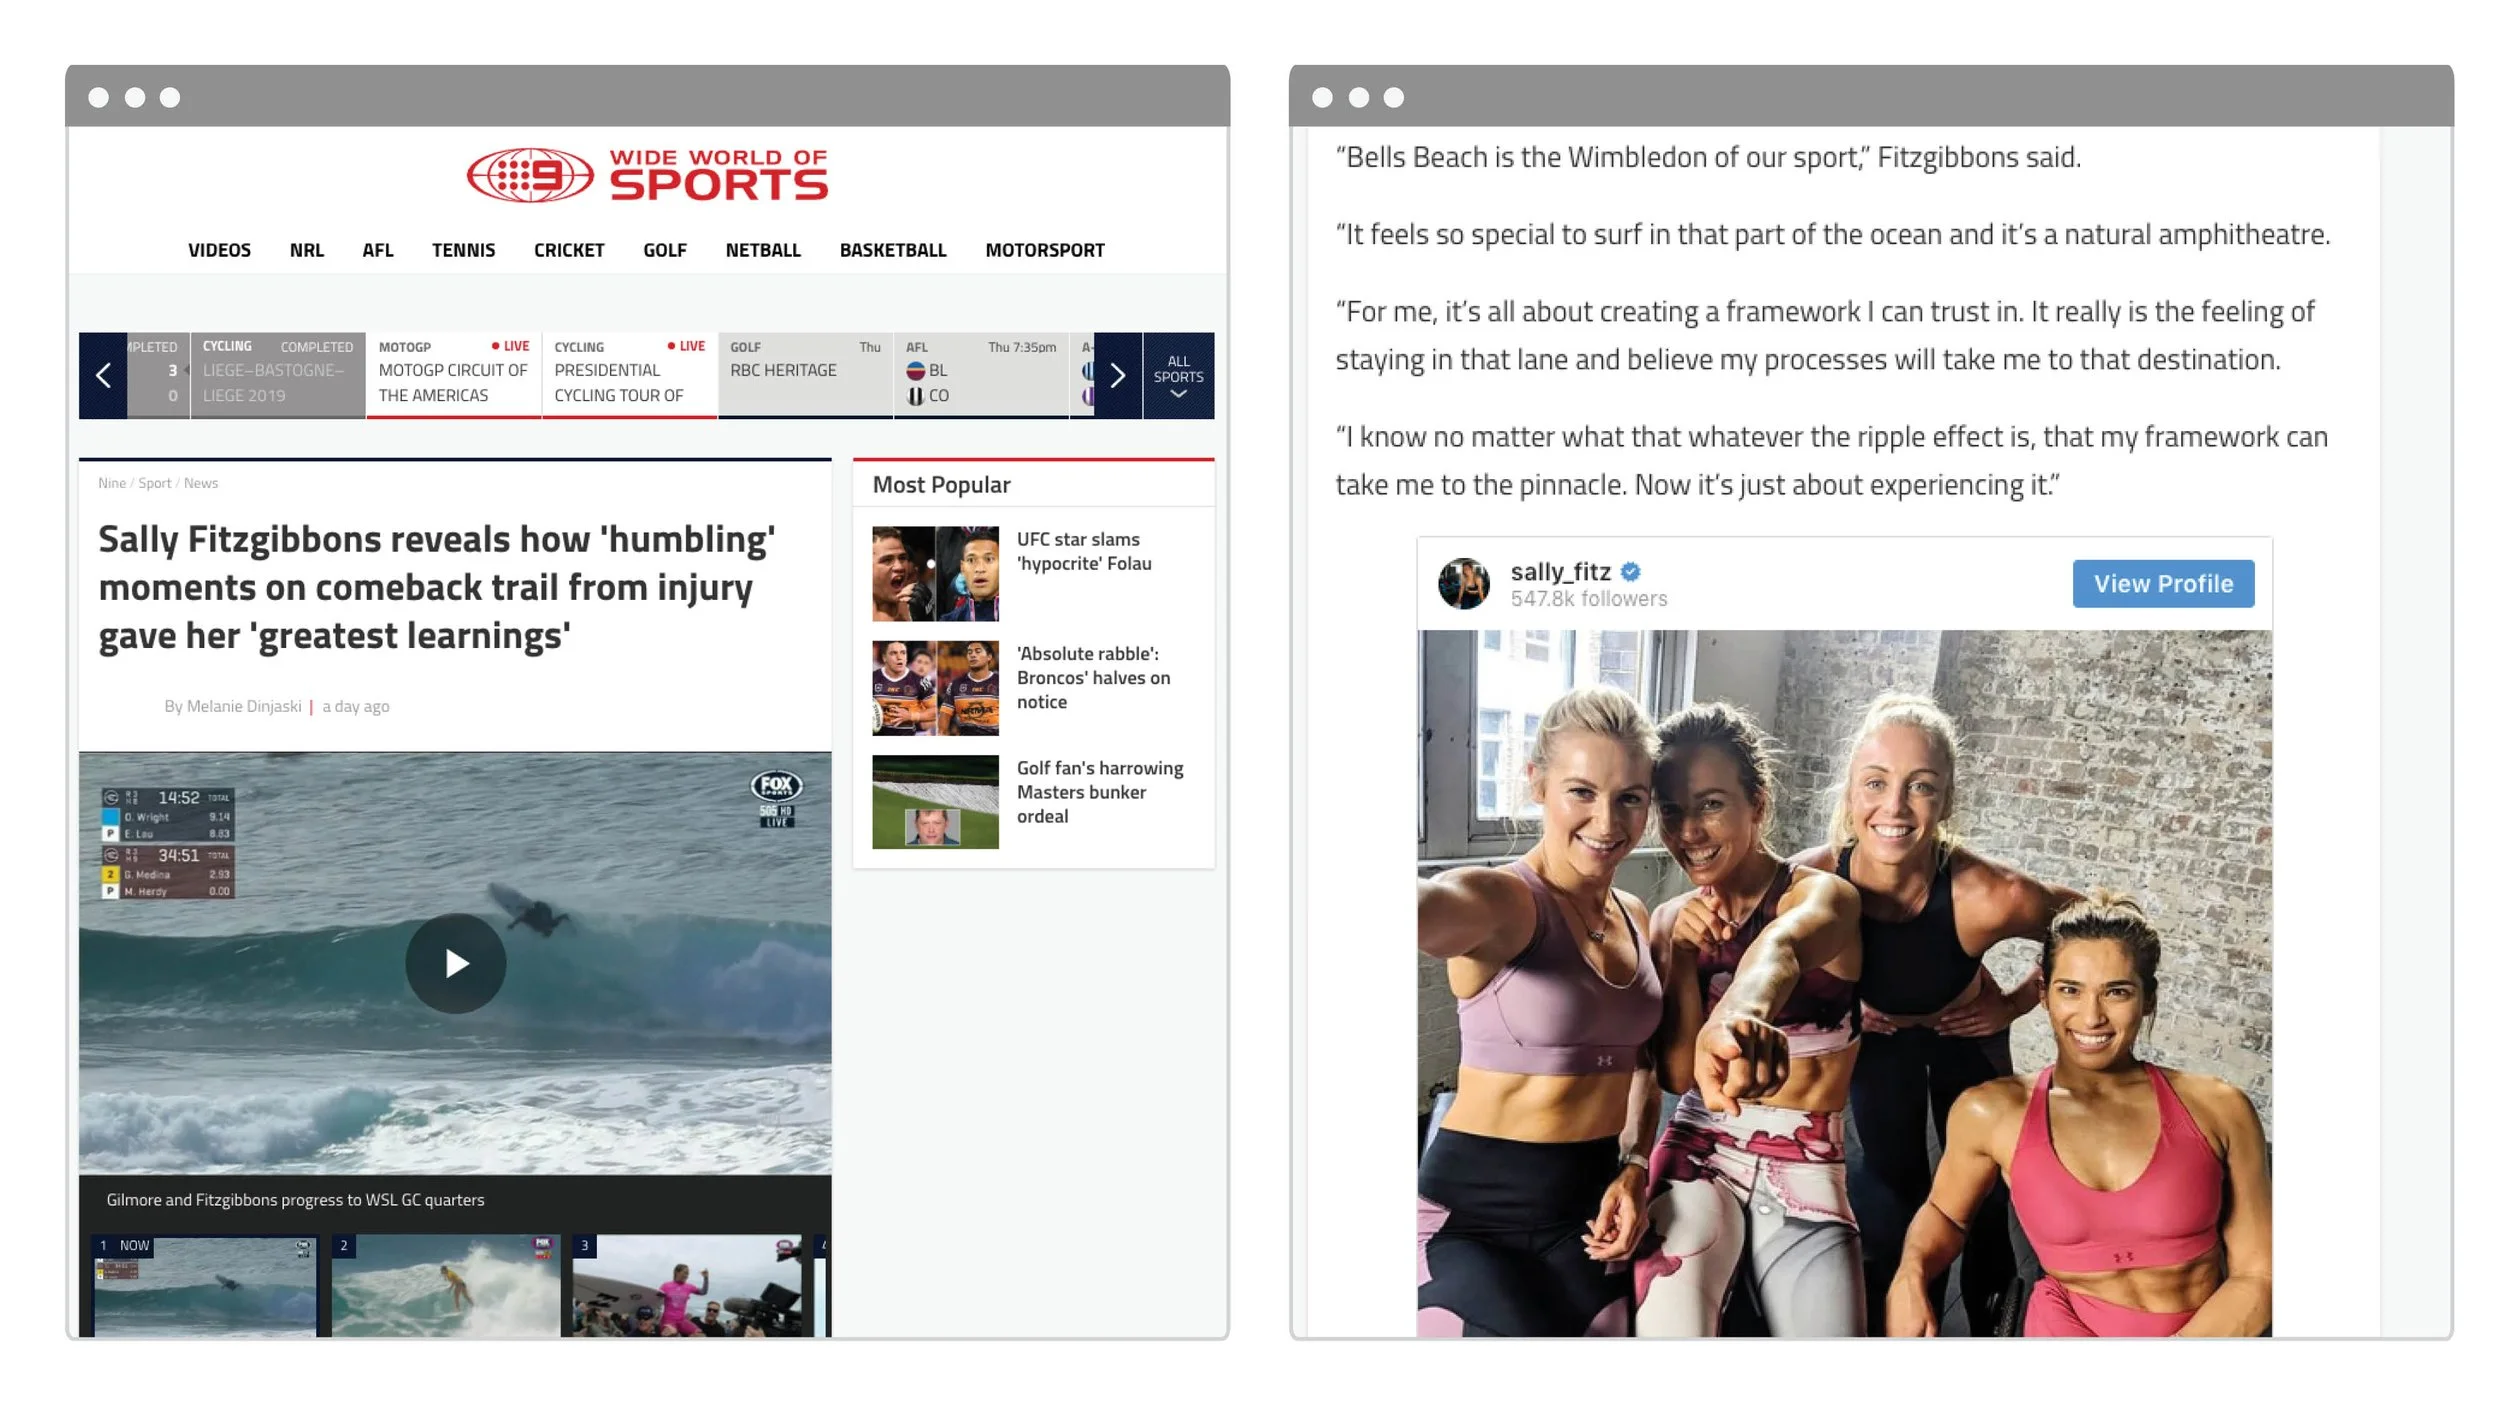This screenshot has height=1406, width=2500.
Task: Open the Broncos' halves on notice story
Action: (x=1093, y=677)
